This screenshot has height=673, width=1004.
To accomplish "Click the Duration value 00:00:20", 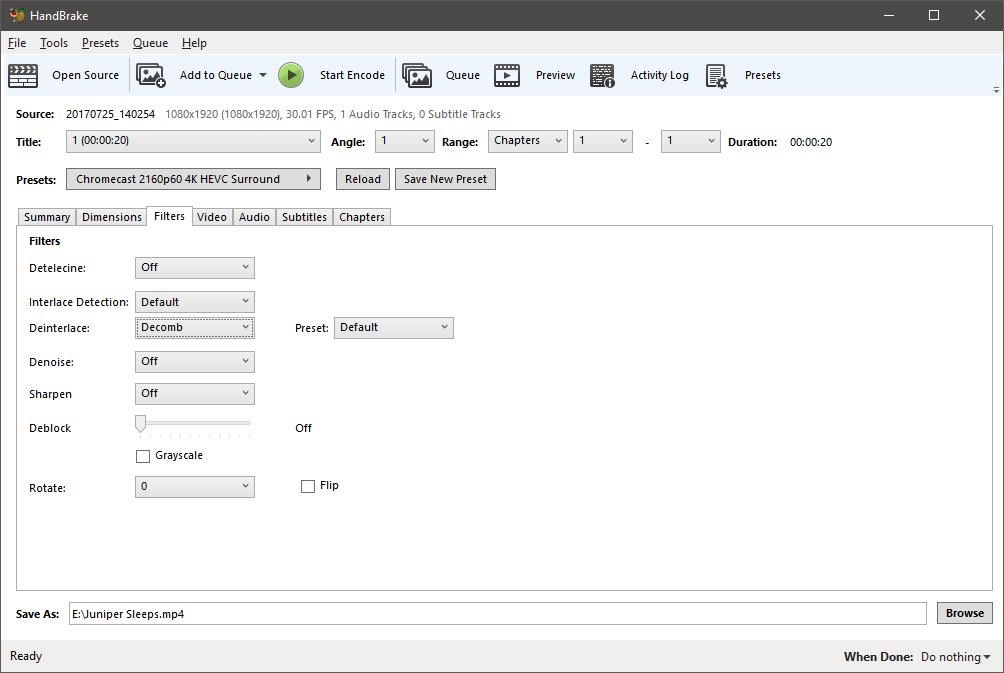I will click(811, 142).
